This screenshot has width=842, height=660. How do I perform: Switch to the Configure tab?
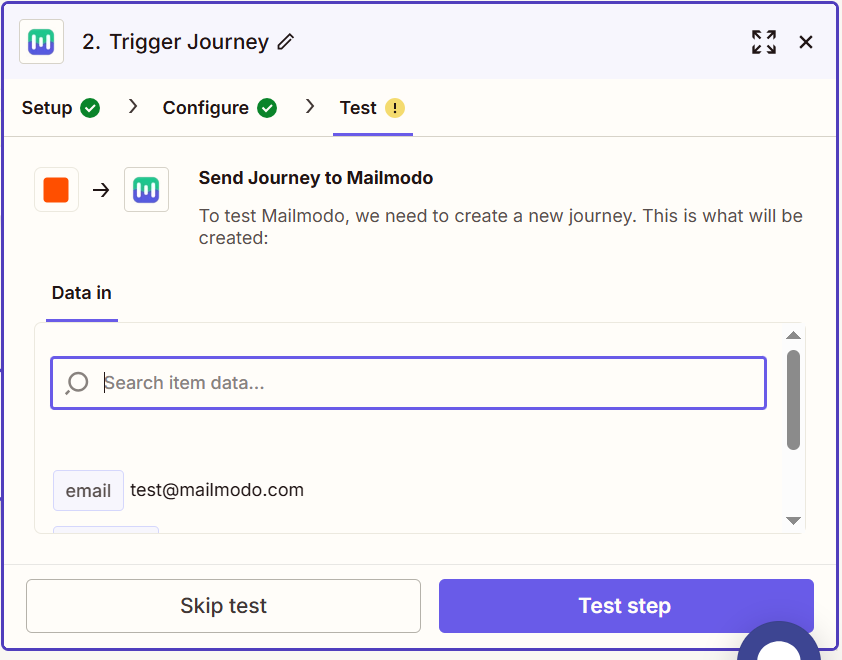pos(206,108)
